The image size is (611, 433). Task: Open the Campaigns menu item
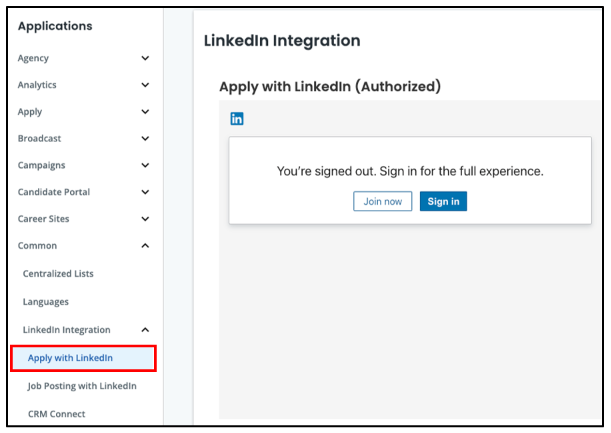(x=41, y=166)
